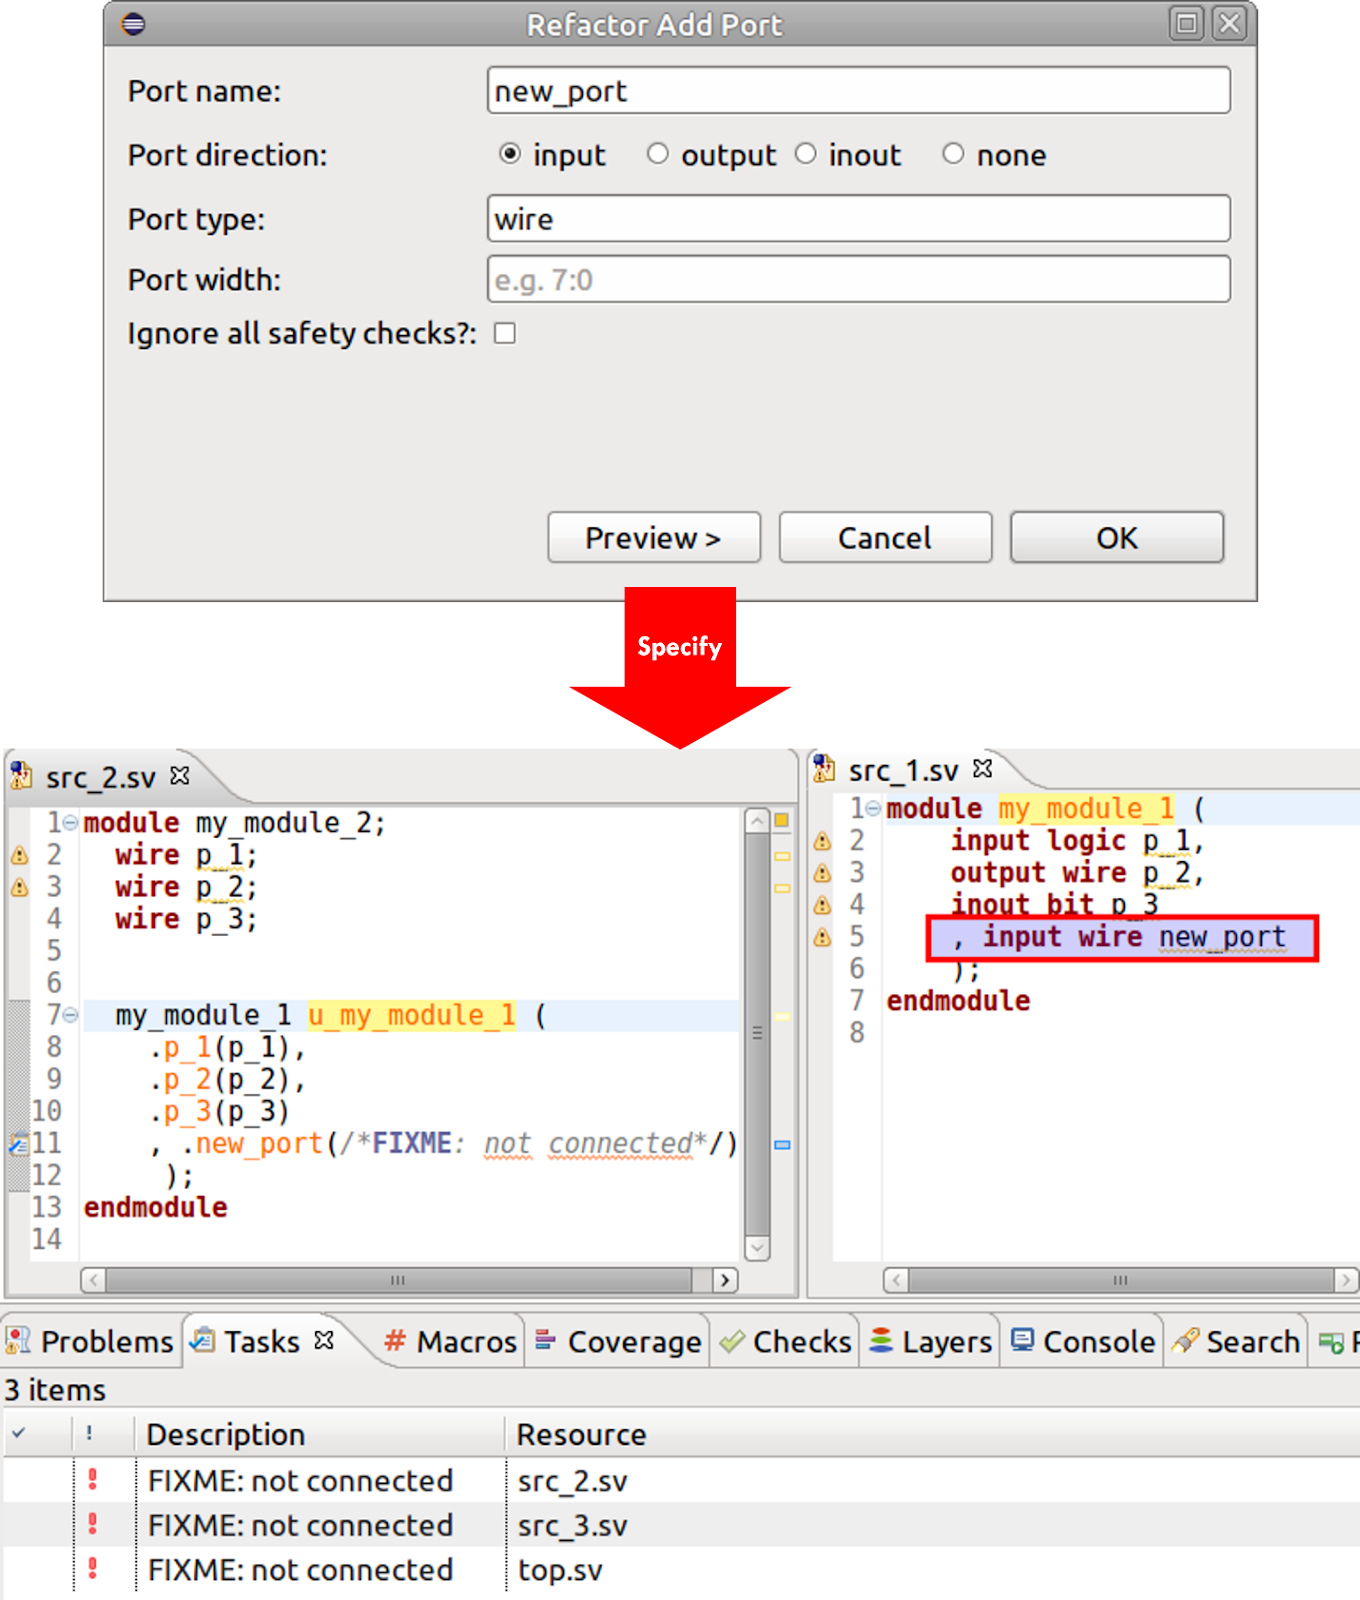Screen dimensions: 1360x1600
Task: Click the red priority icon for top.sv task
Action: [93, 1569]
